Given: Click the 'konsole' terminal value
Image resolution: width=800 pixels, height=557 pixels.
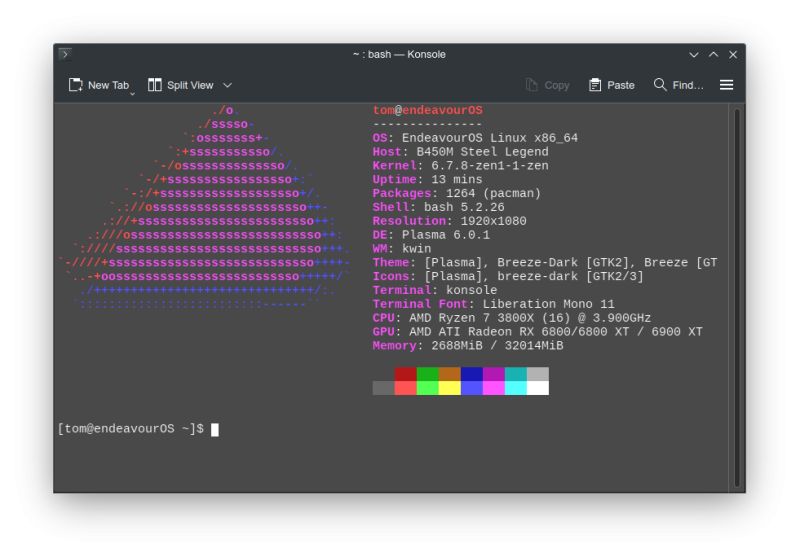Looking at the screenshot, I should [471, 290].
